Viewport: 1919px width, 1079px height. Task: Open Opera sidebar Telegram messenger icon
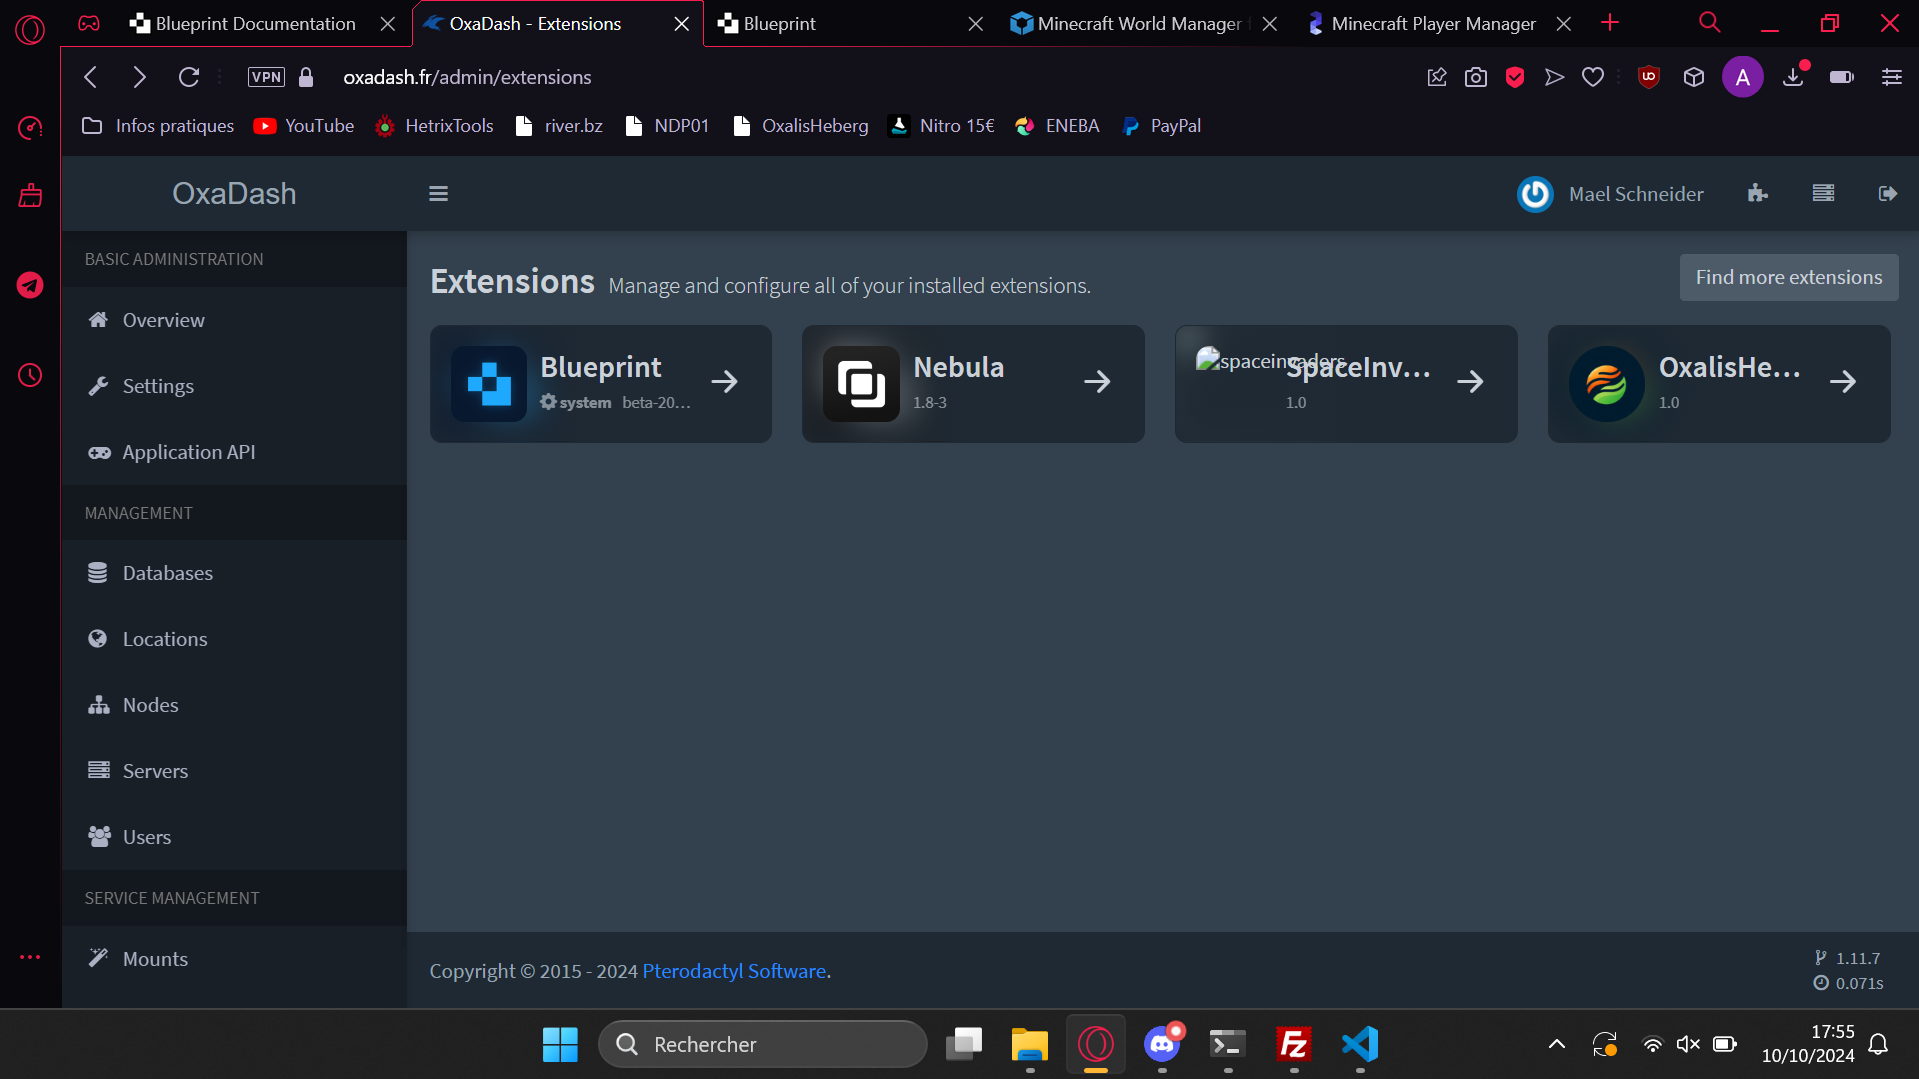coord(30,285)
